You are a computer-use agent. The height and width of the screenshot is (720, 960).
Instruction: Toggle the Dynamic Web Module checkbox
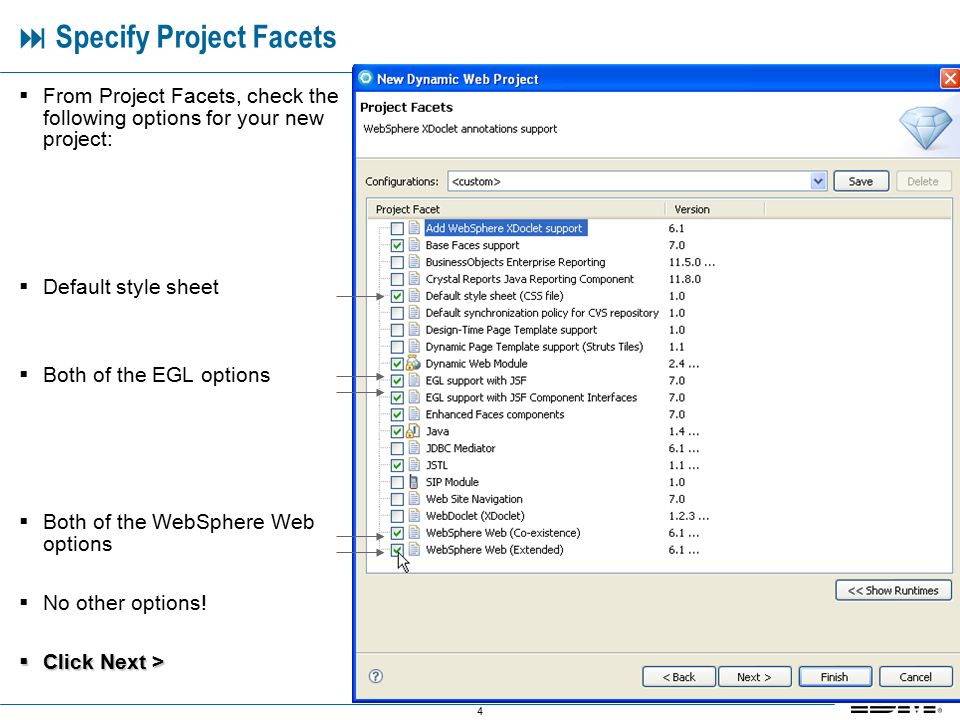coord(397,364)
